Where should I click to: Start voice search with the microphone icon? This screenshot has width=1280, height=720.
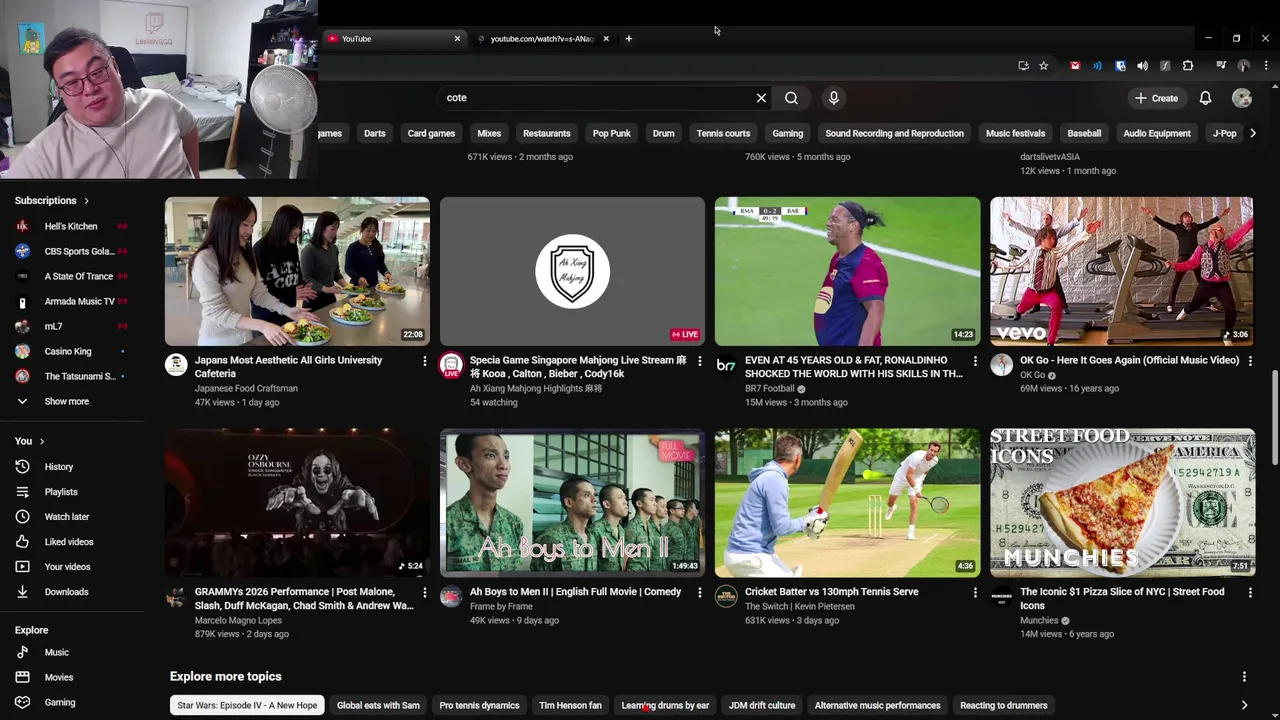pos(834,98)
